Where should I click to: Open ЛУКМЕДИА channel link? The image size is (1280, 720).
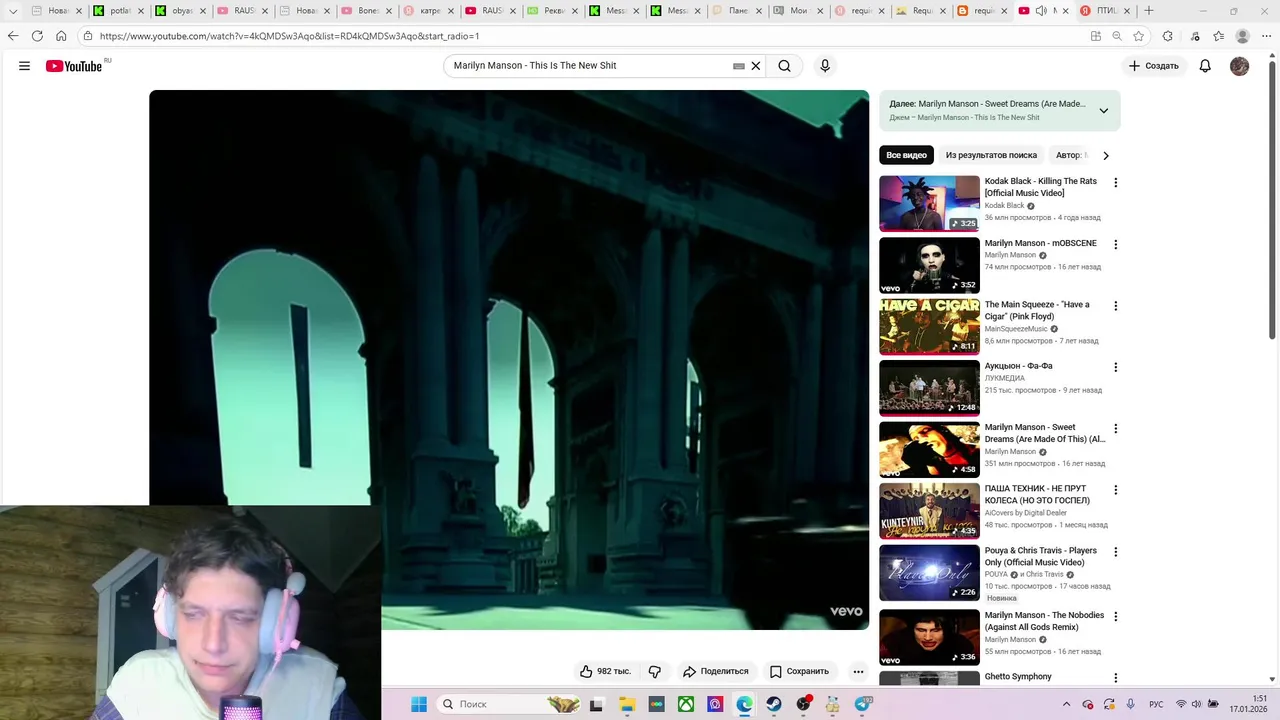coord(1004,378)
